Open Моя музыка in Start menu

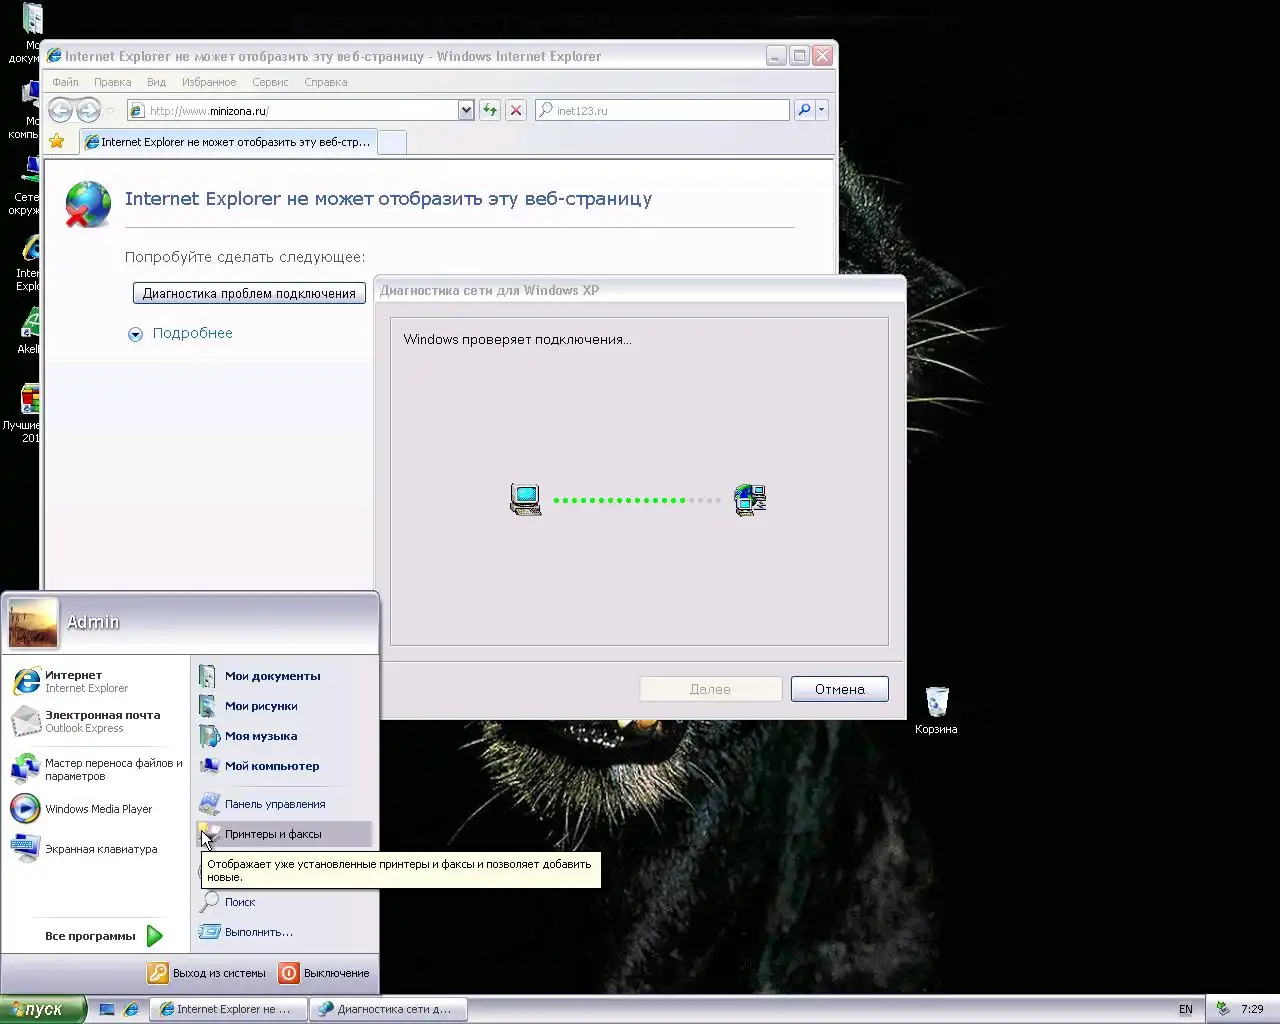pos(285,736)
